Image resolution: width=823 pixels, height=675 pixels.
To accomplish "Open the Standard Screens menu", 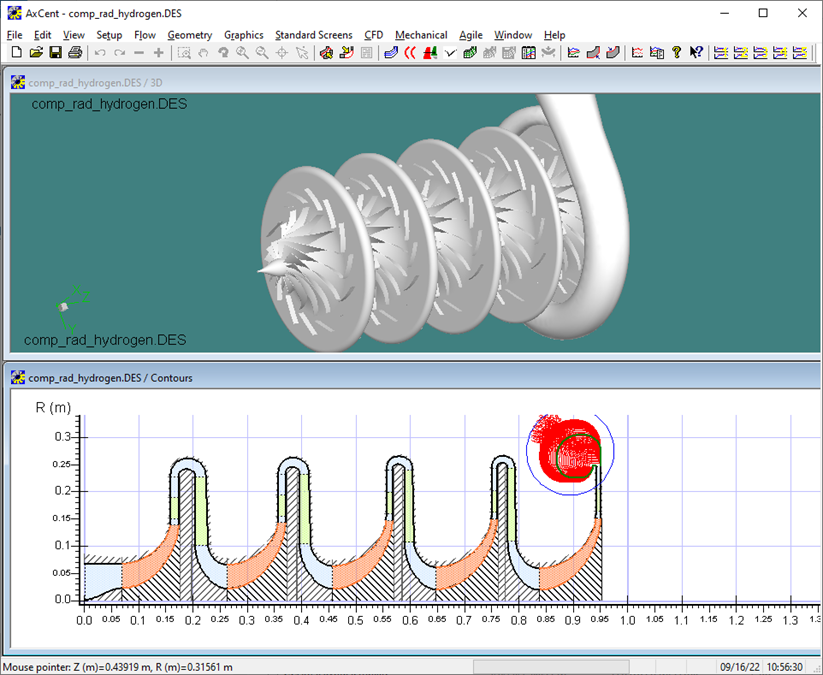I will (x=313, y=34).
